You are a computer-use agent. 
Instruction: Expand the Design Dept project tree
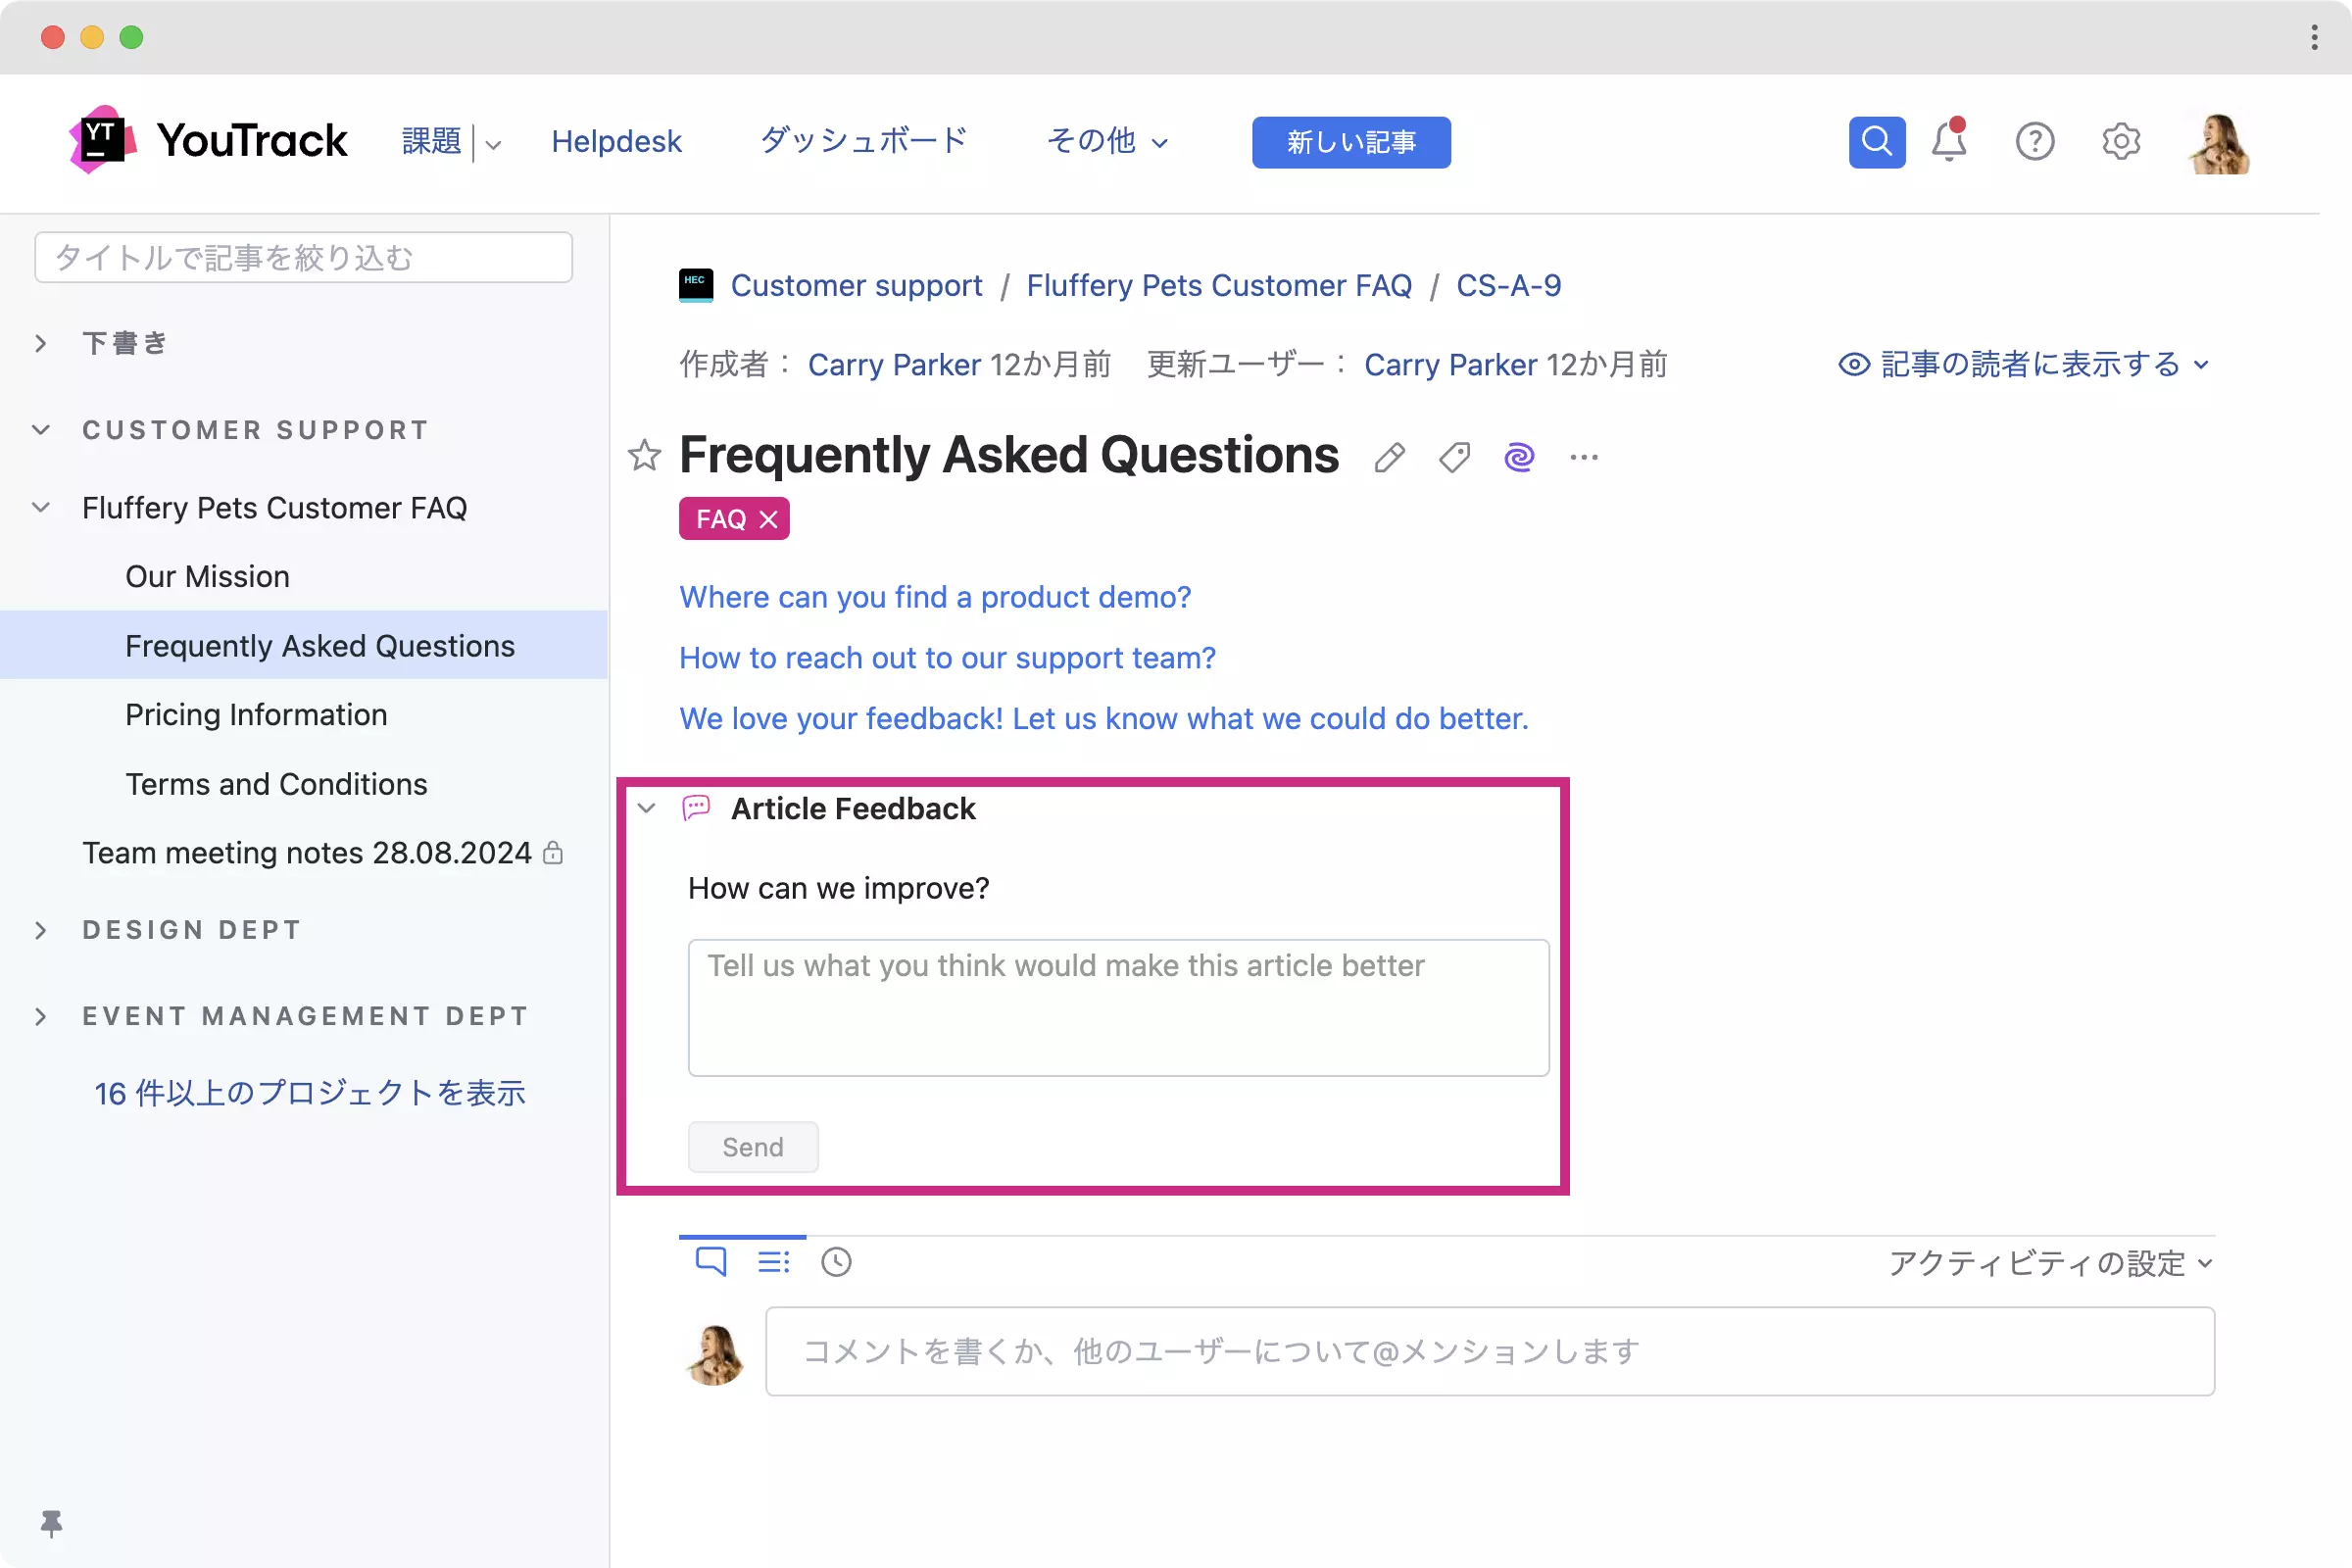pos(41,931)
